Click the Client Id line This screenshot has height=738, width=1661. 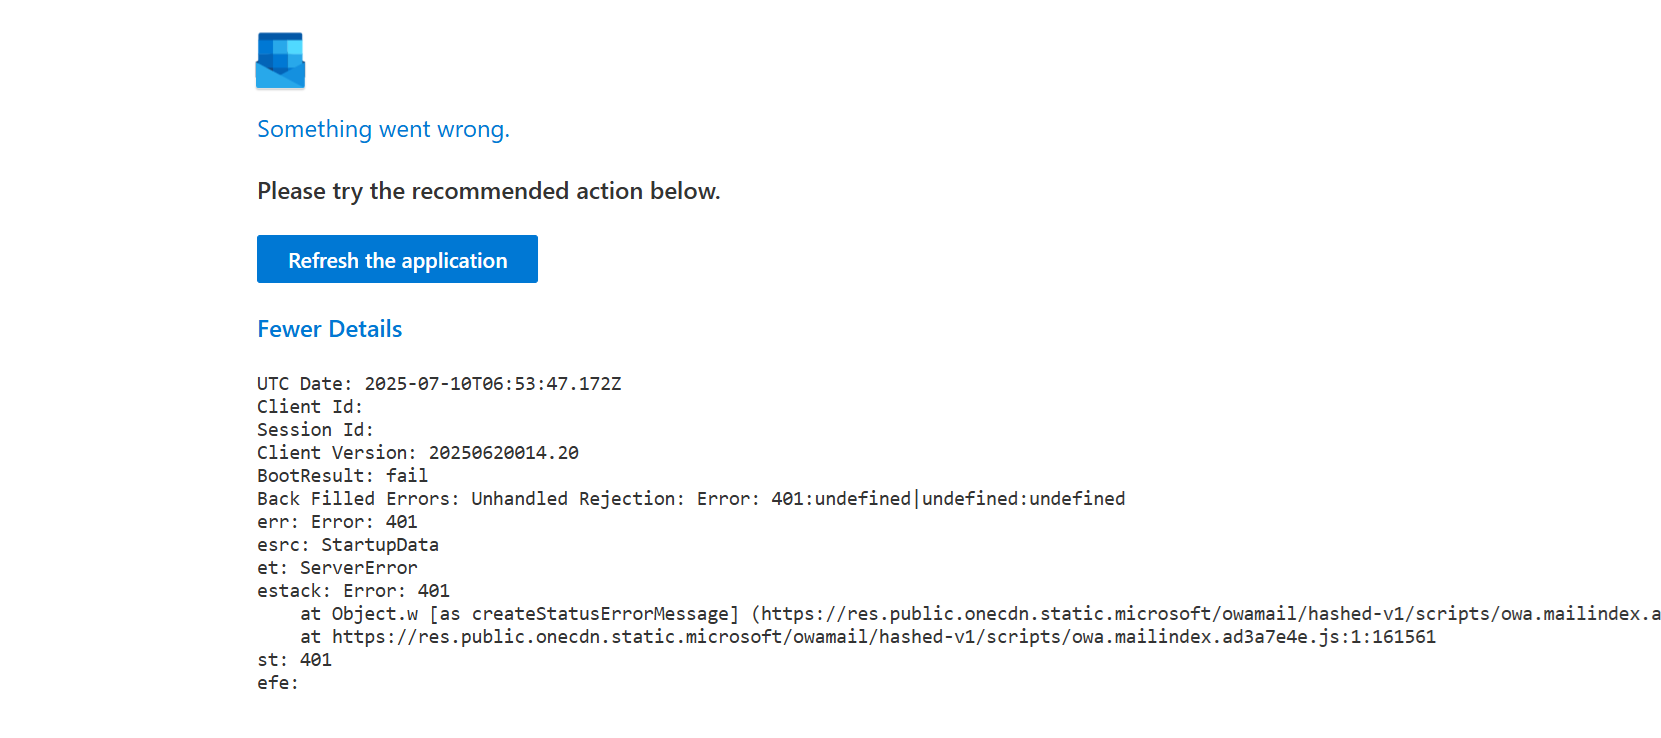(x=310, y=407)
